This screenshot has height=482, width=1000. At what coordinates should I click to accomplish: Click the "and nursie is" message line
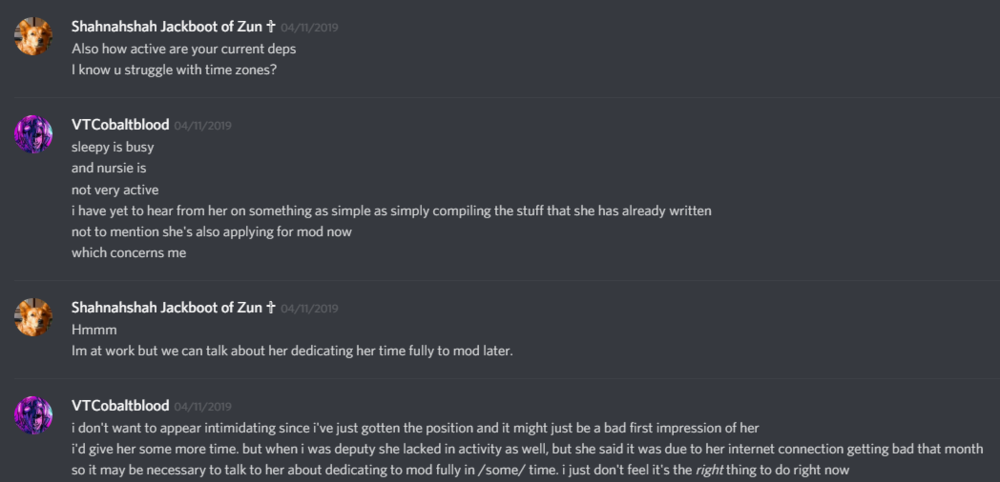tap(109, 168)
